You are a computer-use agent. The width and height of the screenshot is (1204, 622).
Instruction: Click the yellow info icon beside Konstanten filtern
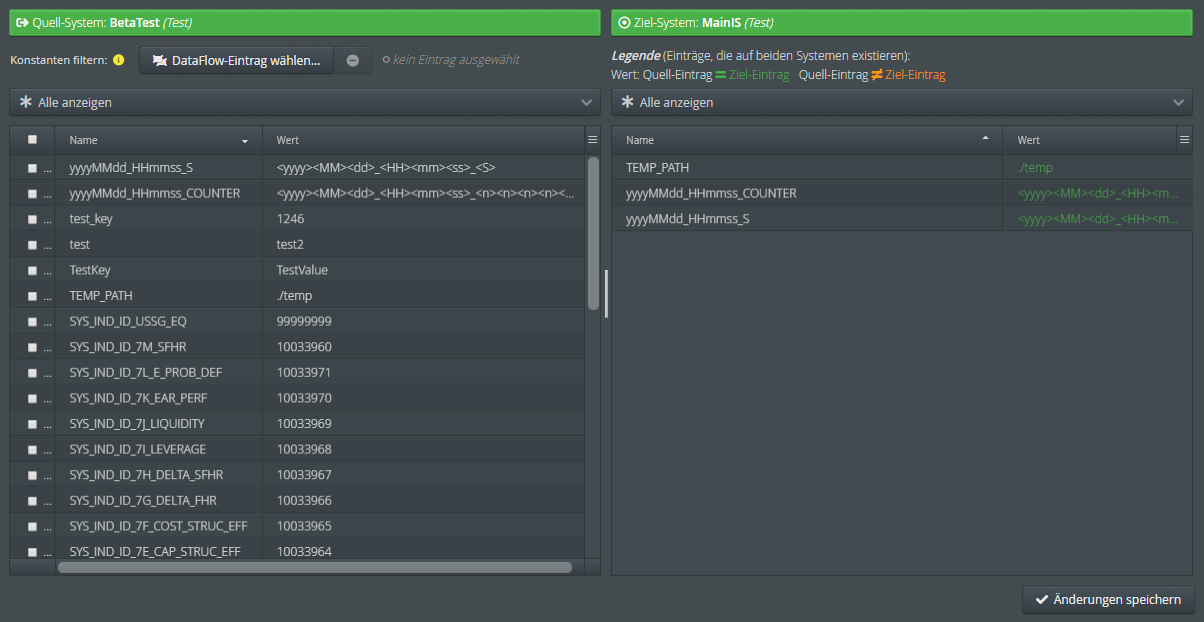[x=119, y=60]
